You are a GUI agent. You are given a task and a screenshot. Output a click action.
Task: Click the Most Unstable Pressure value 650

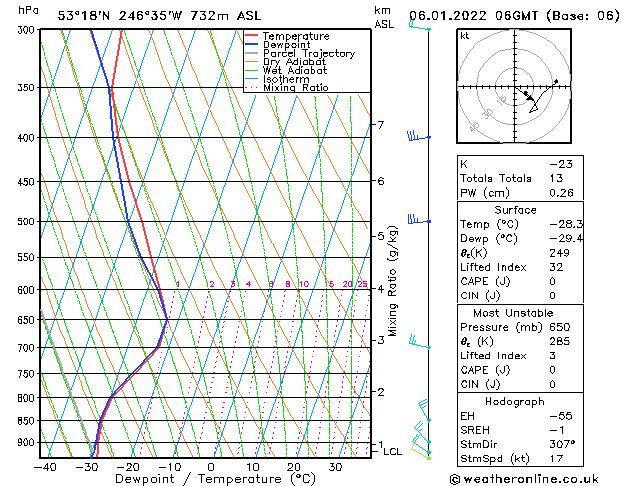(560, 327)
